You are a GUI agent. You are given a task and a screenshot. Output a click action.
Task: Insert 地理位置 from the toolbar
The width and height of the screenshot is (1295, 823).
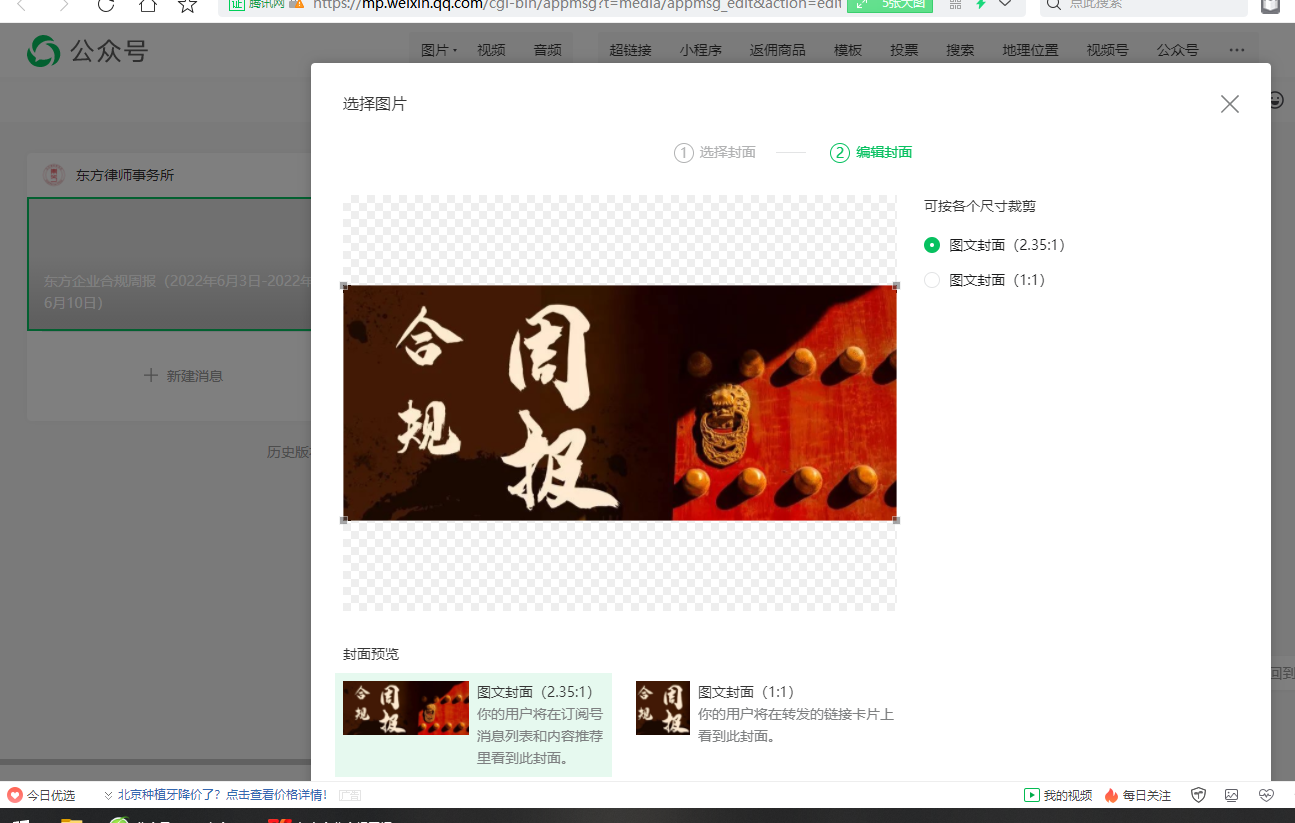coord(1030,50)
